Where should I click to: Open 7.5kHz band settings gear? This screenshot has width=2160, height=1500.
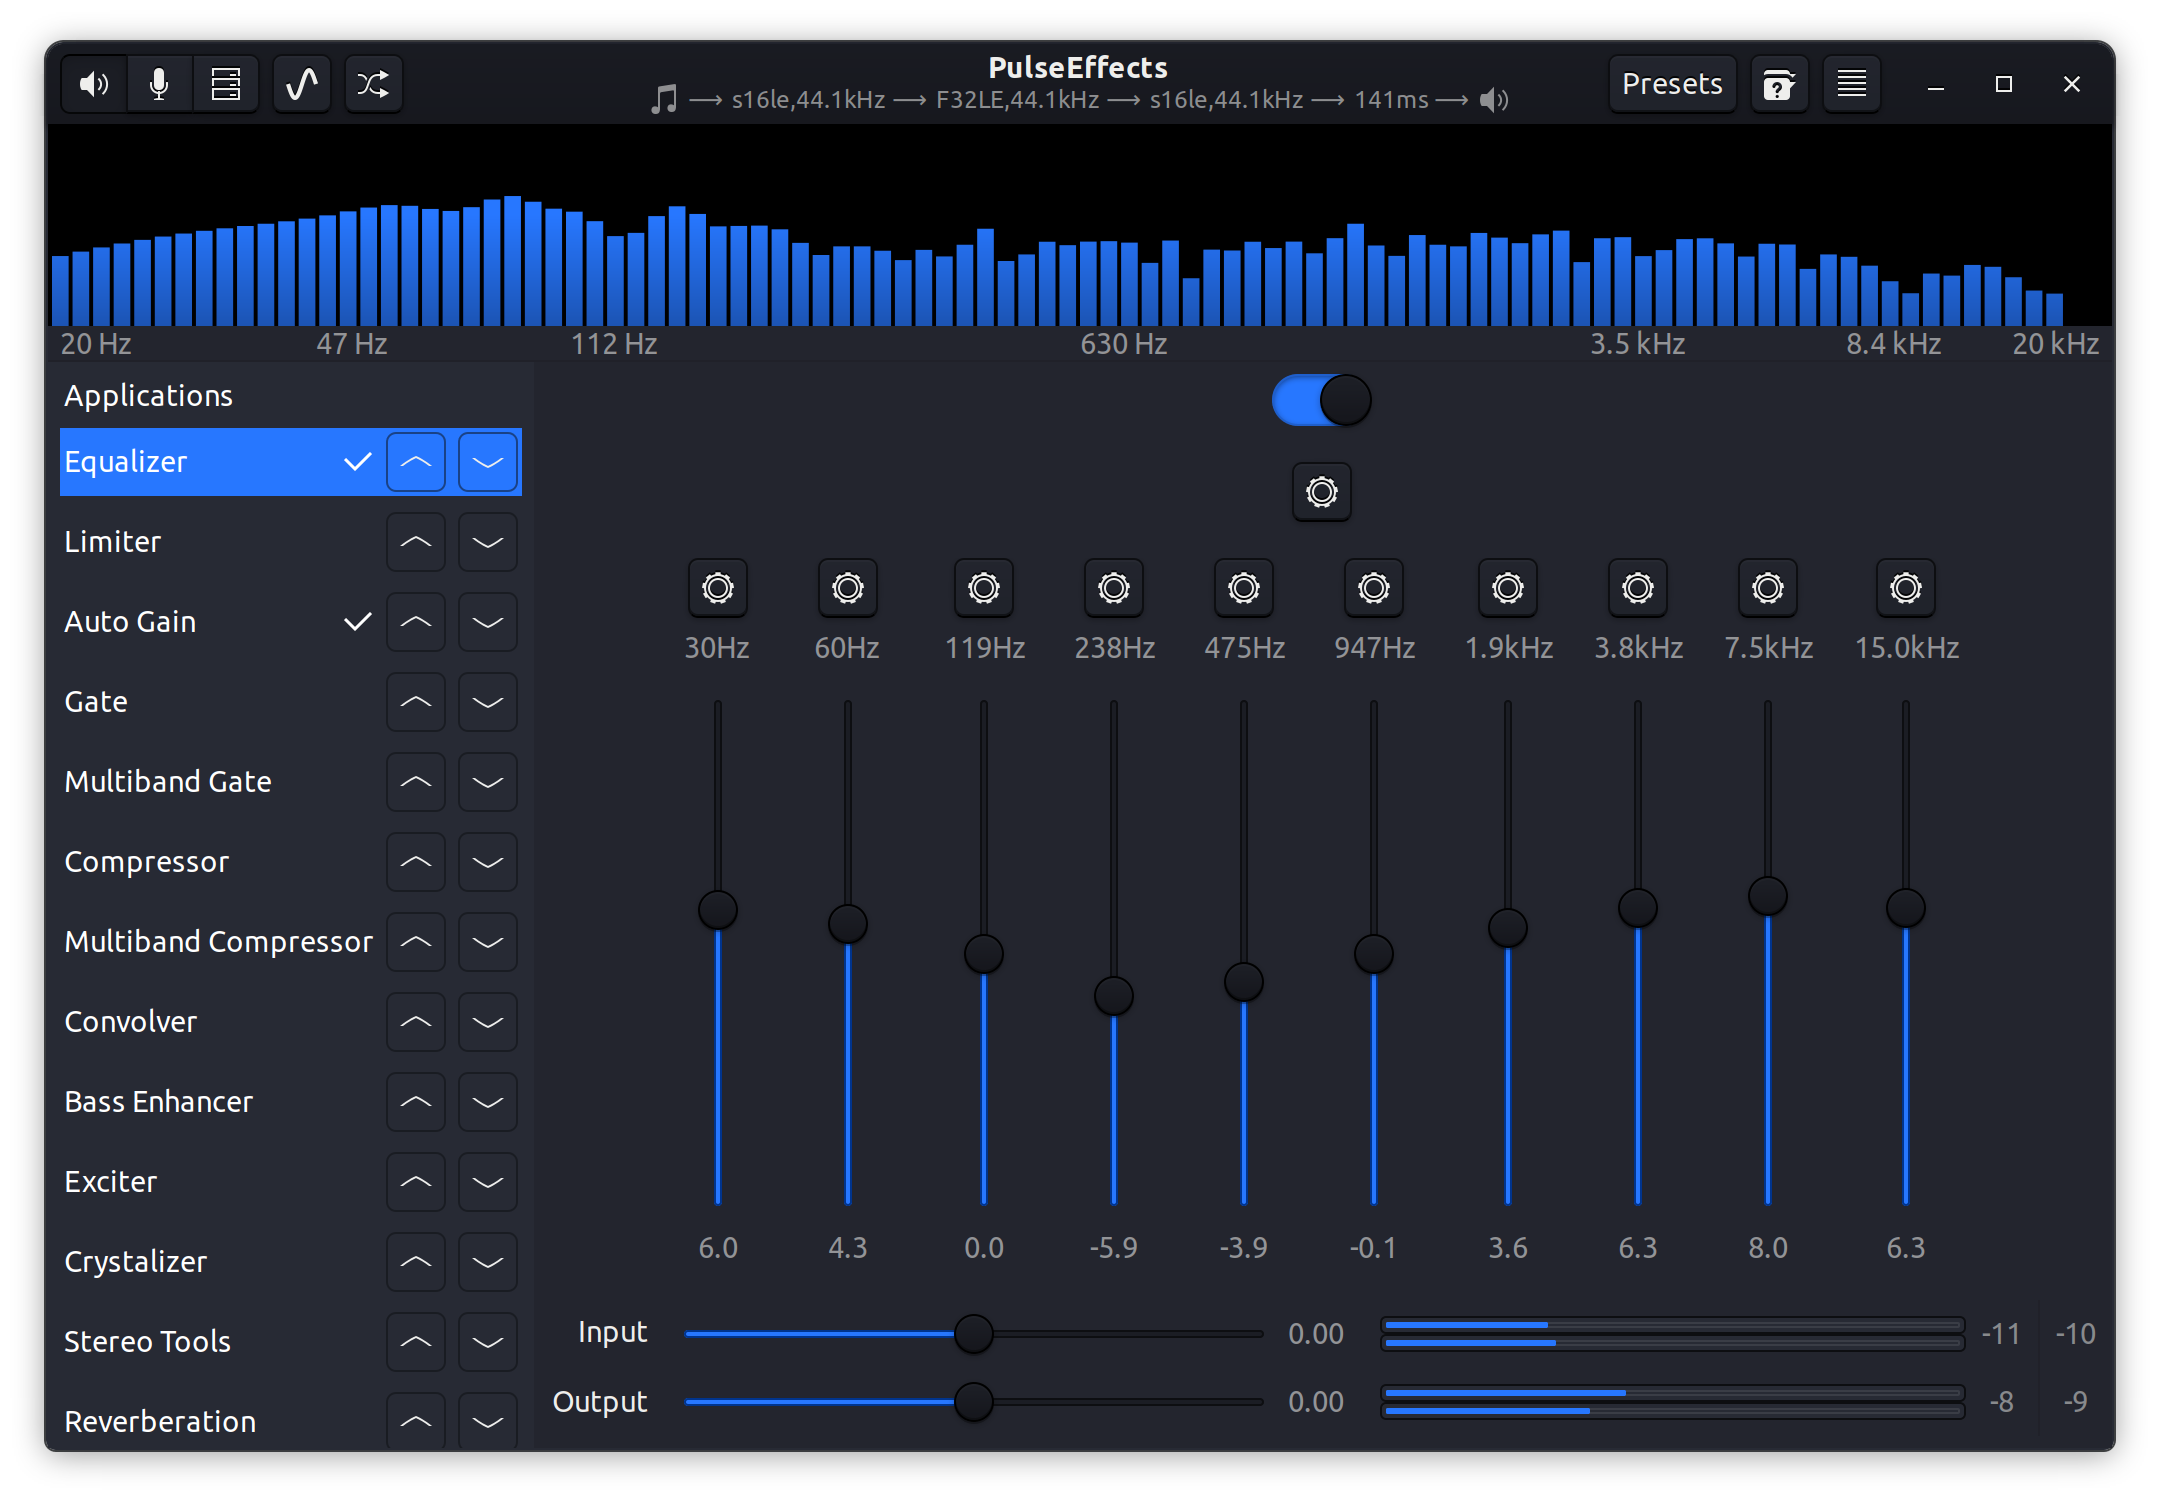coord(1768,588)
